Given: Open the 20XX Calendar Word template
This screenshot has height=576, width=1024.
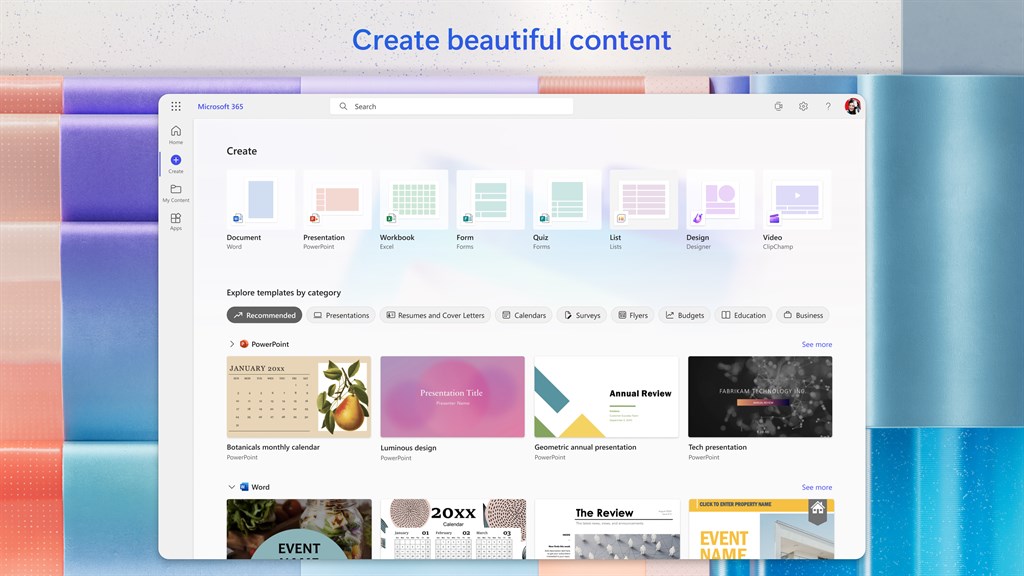Looking at the screenshot, I should (x=453, y=529).
